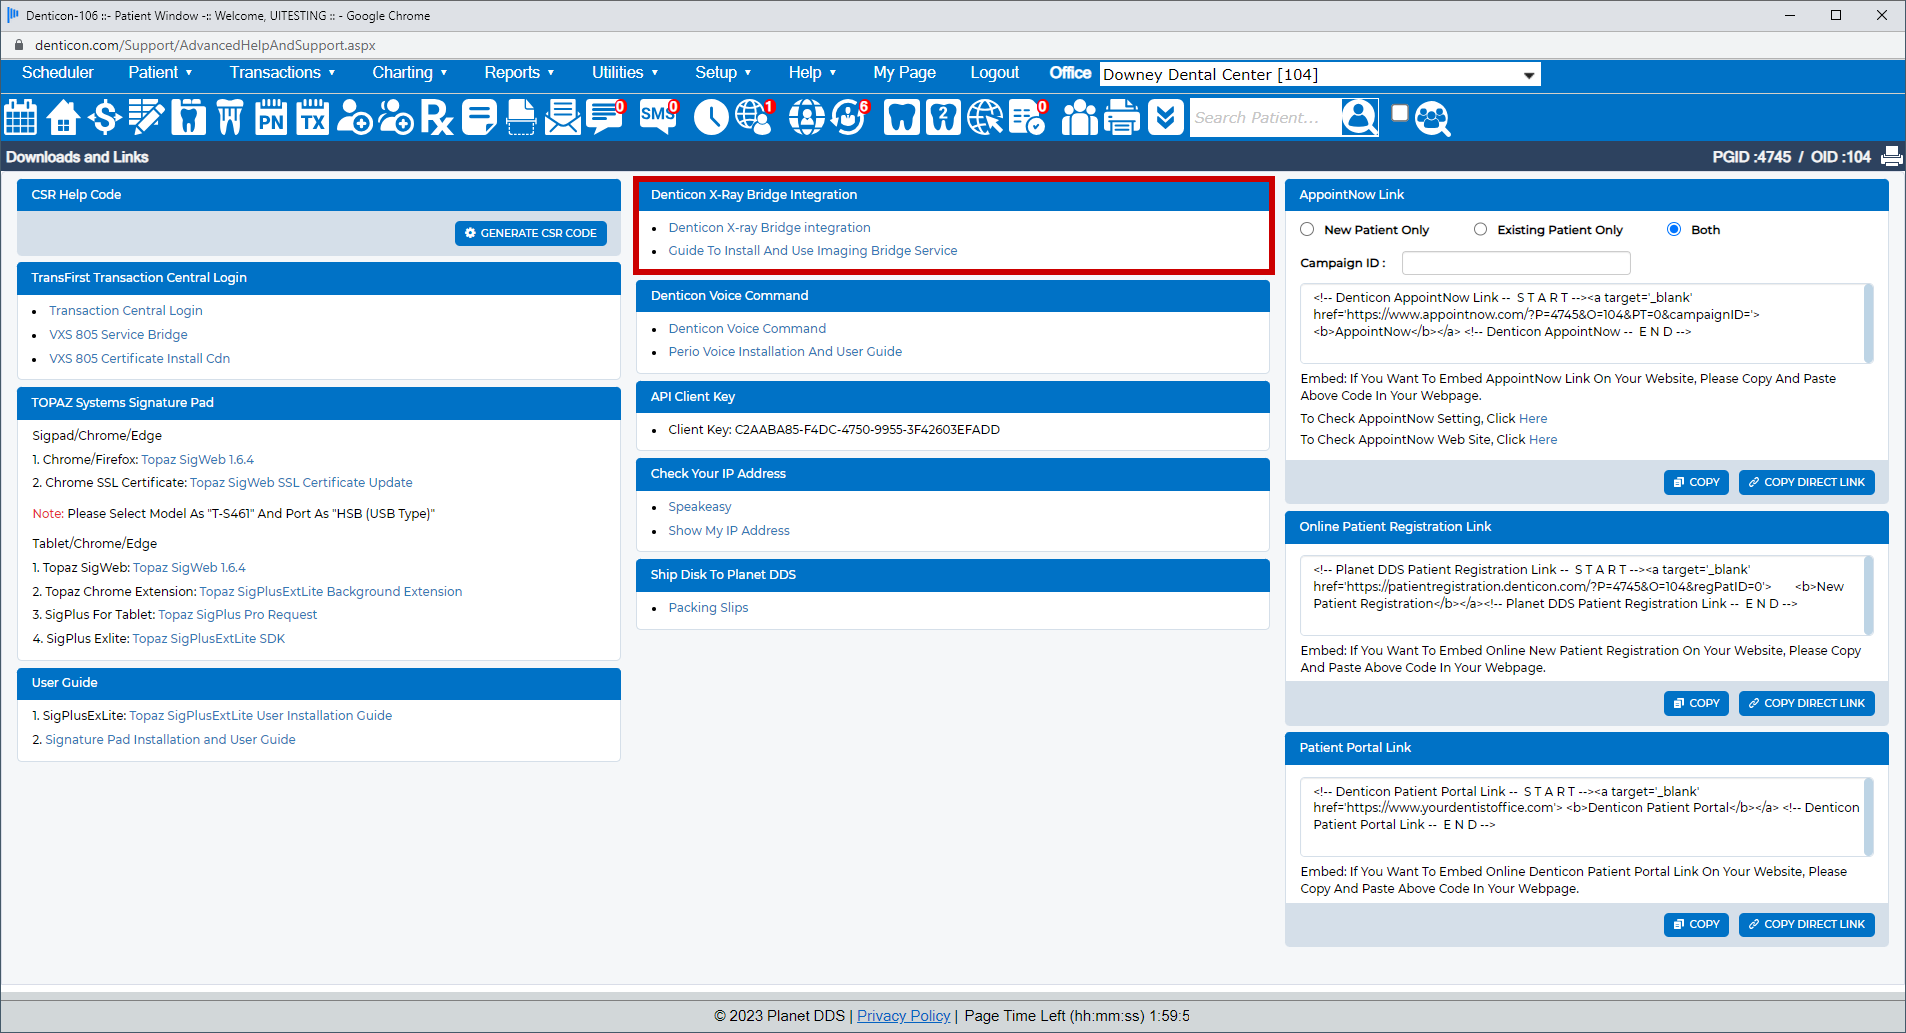
Task: Click the patient search magnifier icon
Action: (x=1360, y=117)
